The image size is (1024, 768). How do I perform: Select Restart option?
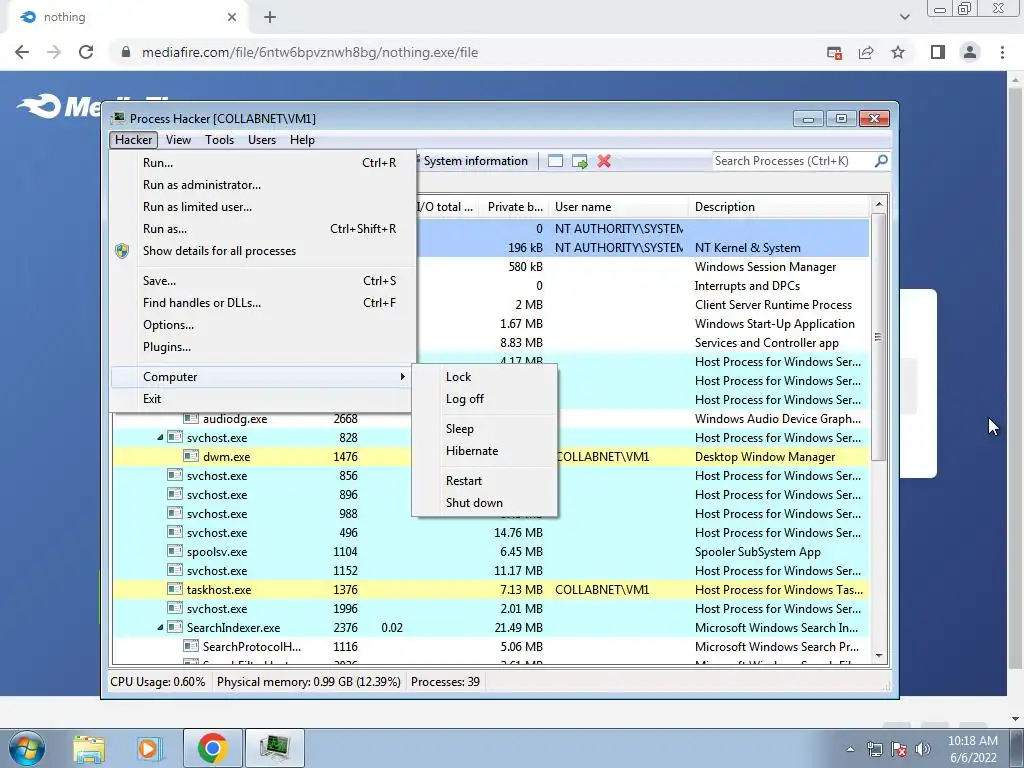[485, 481]
